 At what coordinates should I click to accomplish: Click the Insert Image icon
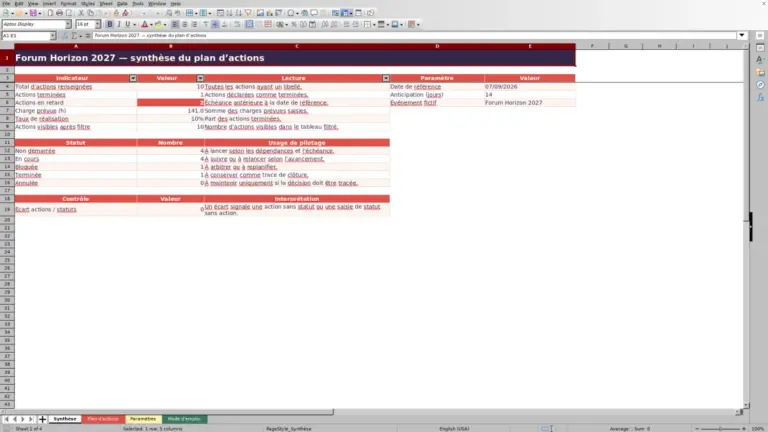pyautogui.click(x=261, y=13)
